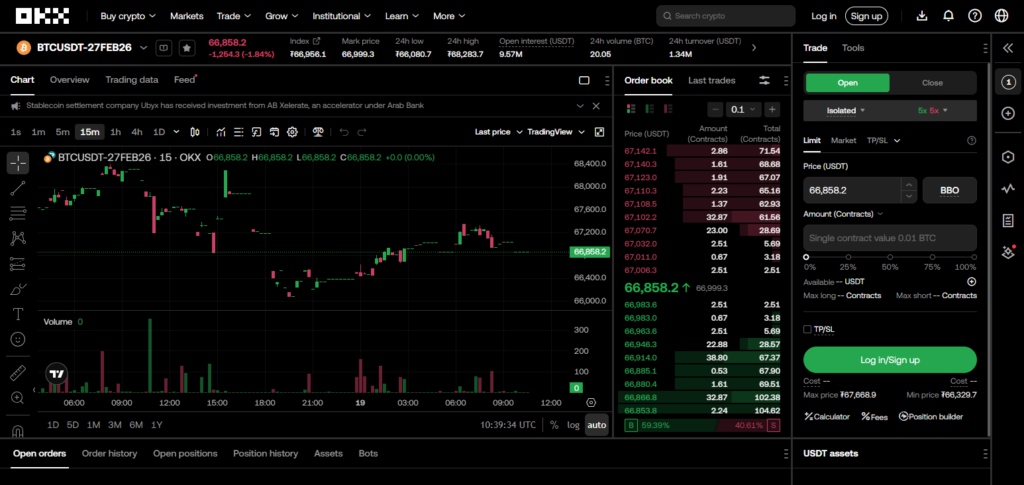The height and width of the screenshot is (485, 1024).
Task: Click the Price (USDT) input field
Action: pos(852,190)
